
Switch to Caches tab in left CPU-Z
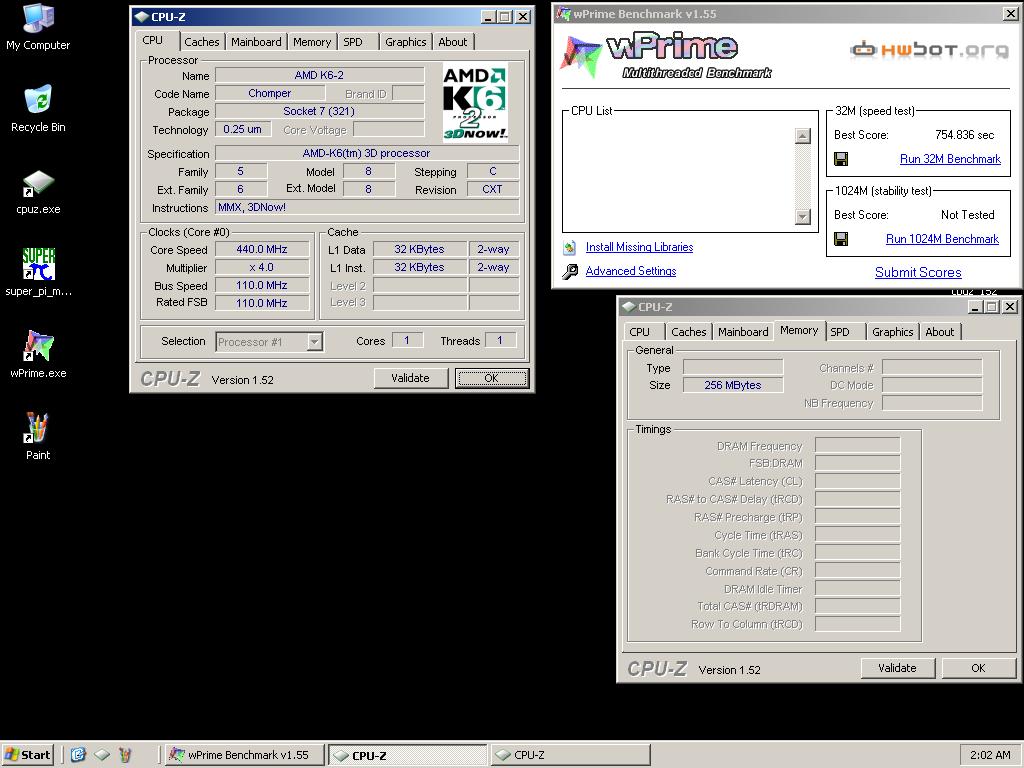coord(202,42)
